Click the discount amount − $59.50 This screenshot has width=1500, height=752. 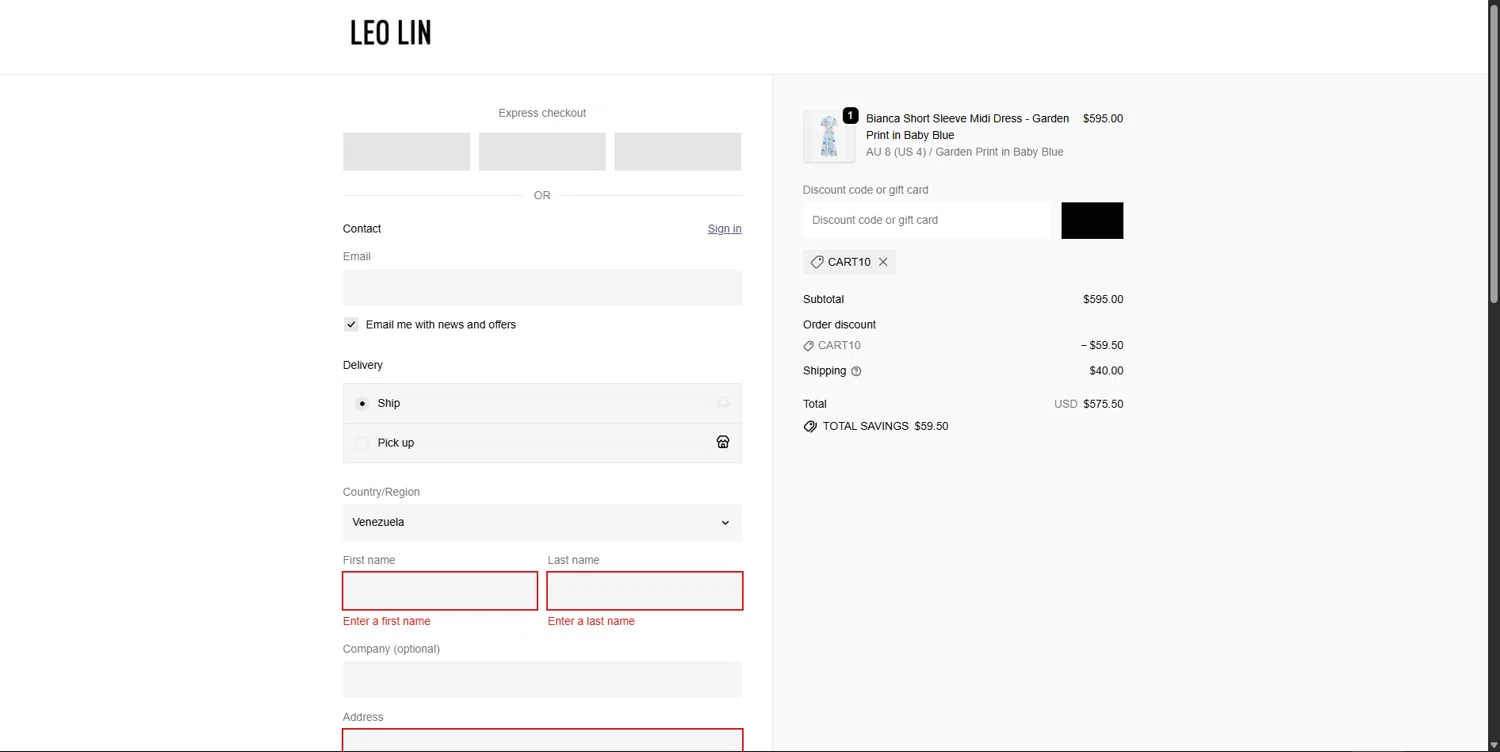[1102, 346]
